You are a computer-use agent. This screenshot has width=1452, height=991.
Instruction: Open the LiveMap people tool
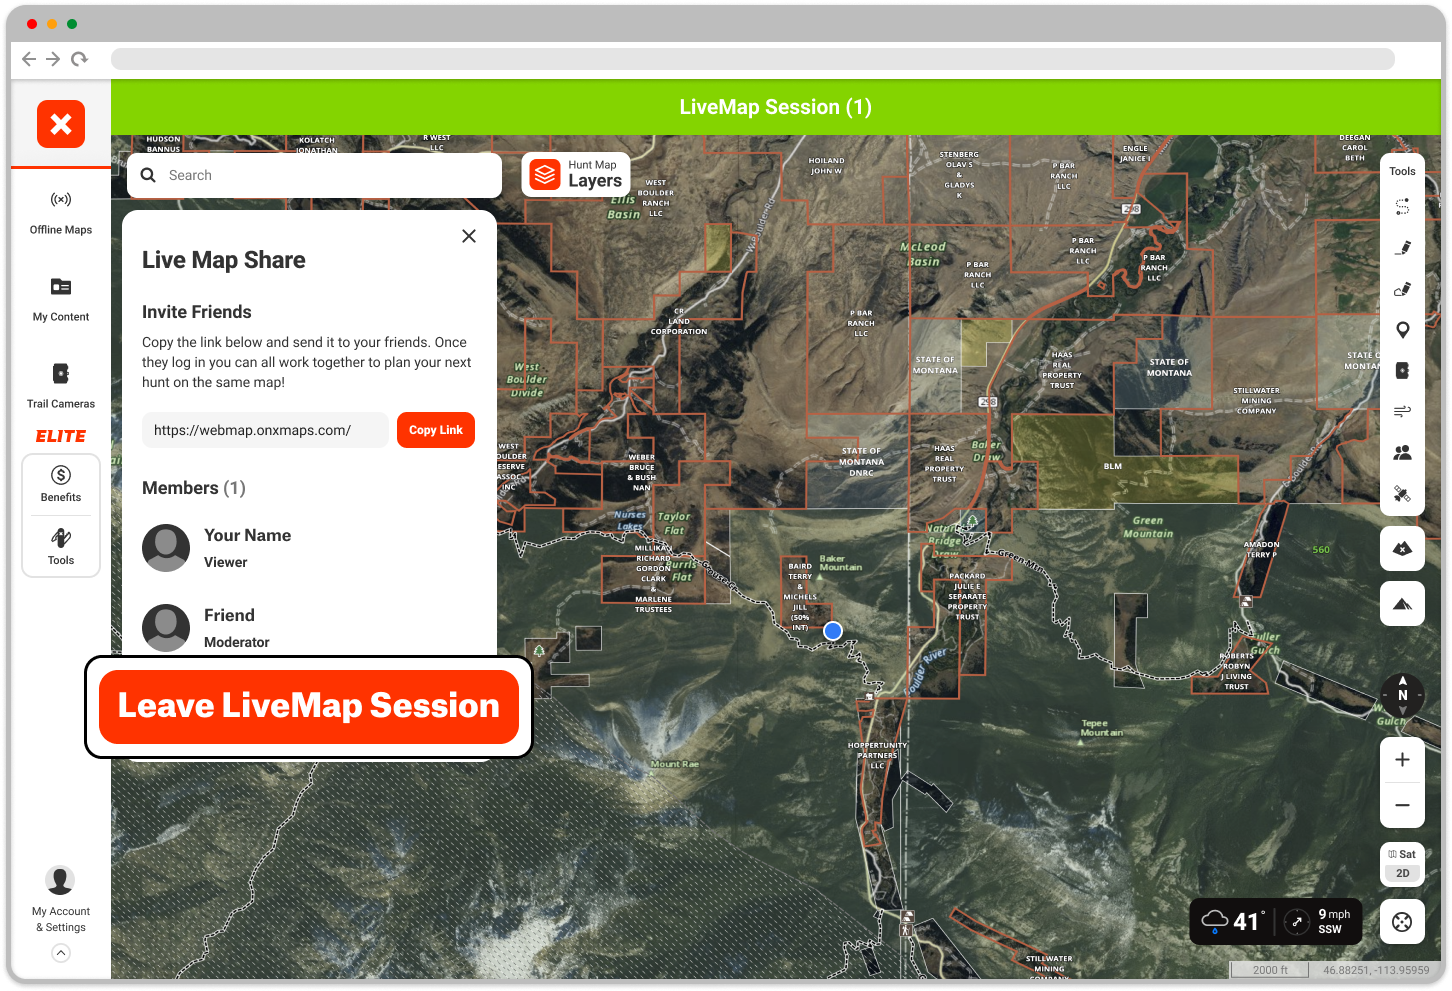coord(1402,452)
